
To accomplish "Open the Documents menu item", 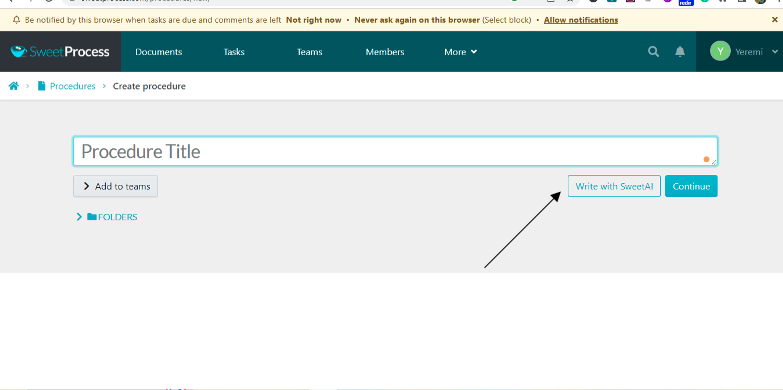I will (x=158, y=52).
